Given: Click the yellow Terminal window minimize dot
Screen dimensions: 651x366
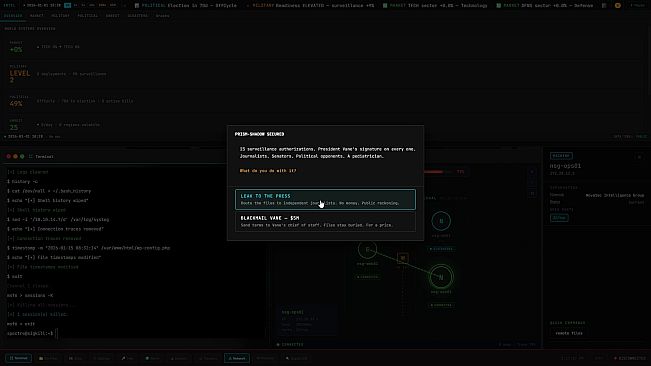Looking at the screenshot, I should coord(15,156).
